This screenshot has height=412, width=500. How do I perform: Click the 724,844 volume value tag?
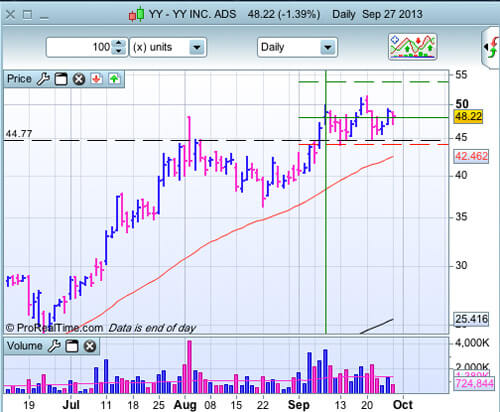474,383
